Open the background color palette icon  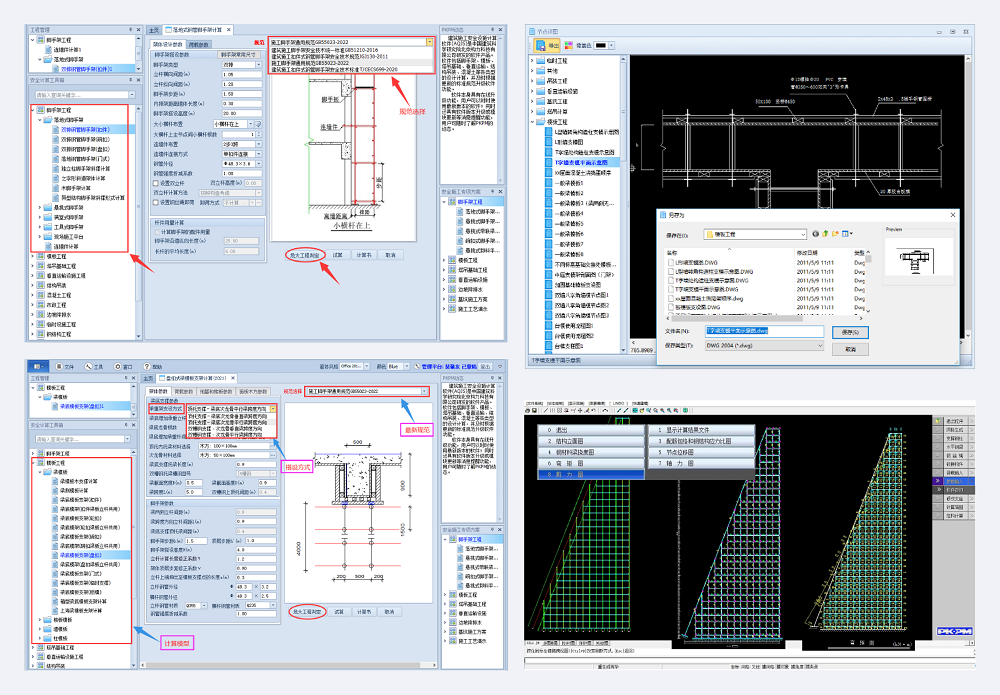(x=570, y=45)
